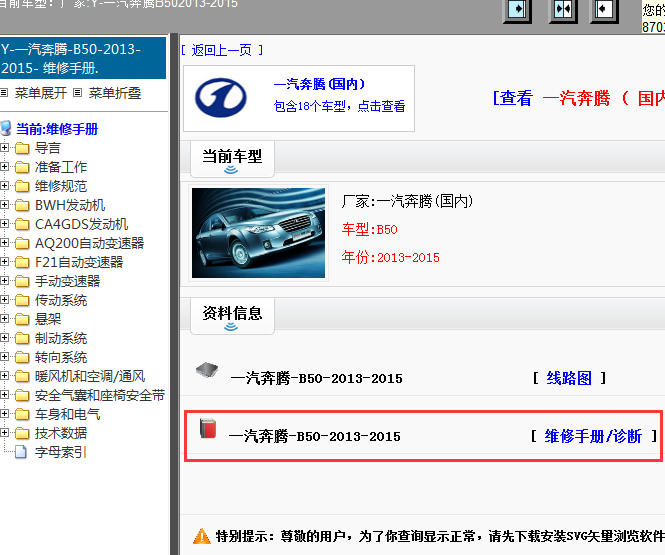Click the 一汽奔腾(国内) brand link

click(319, 84)
